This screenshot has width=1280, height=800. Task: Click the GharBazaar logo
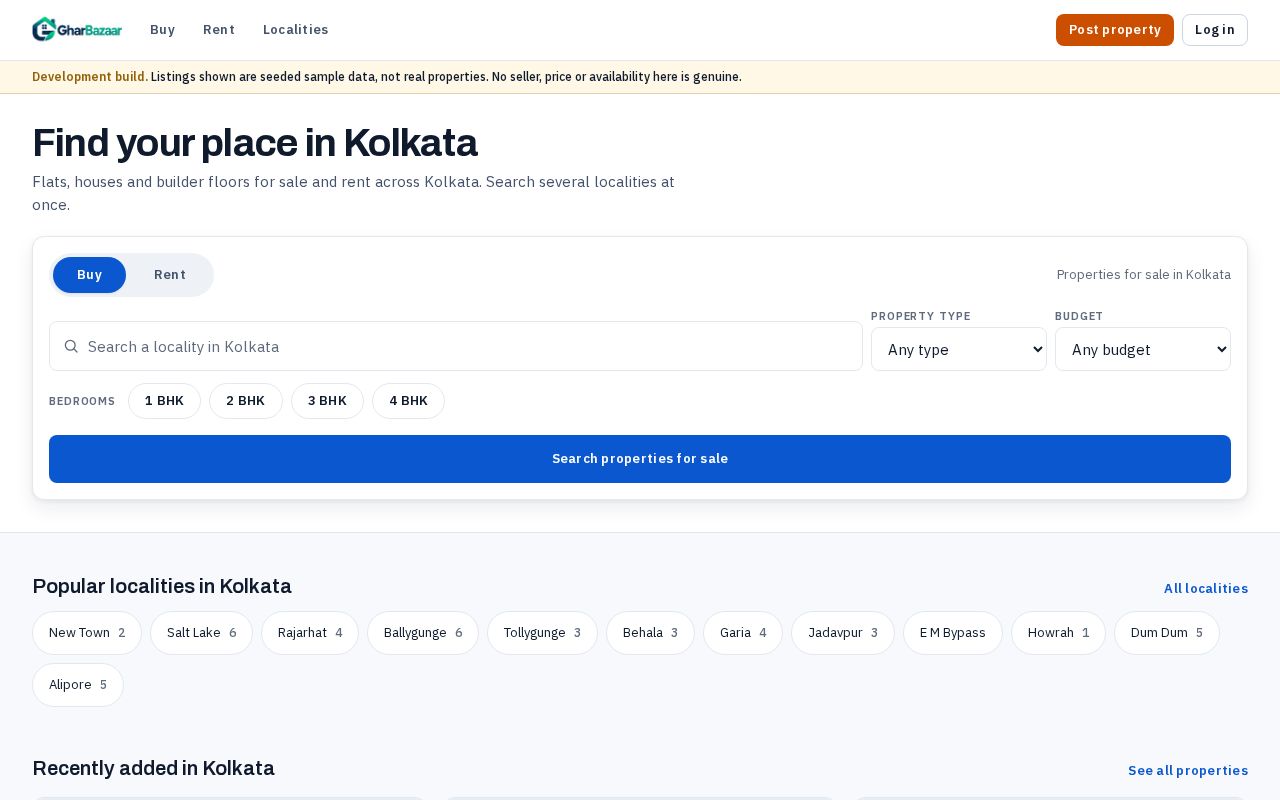pos(77,30)
